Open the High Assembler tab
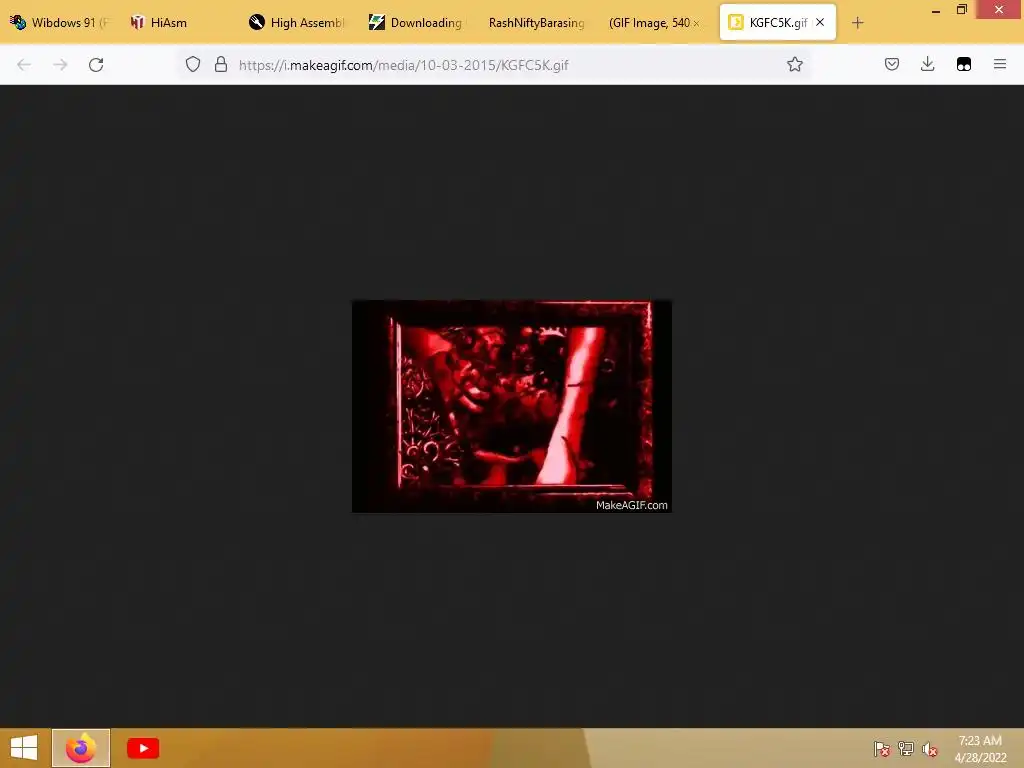 (297, 22)
